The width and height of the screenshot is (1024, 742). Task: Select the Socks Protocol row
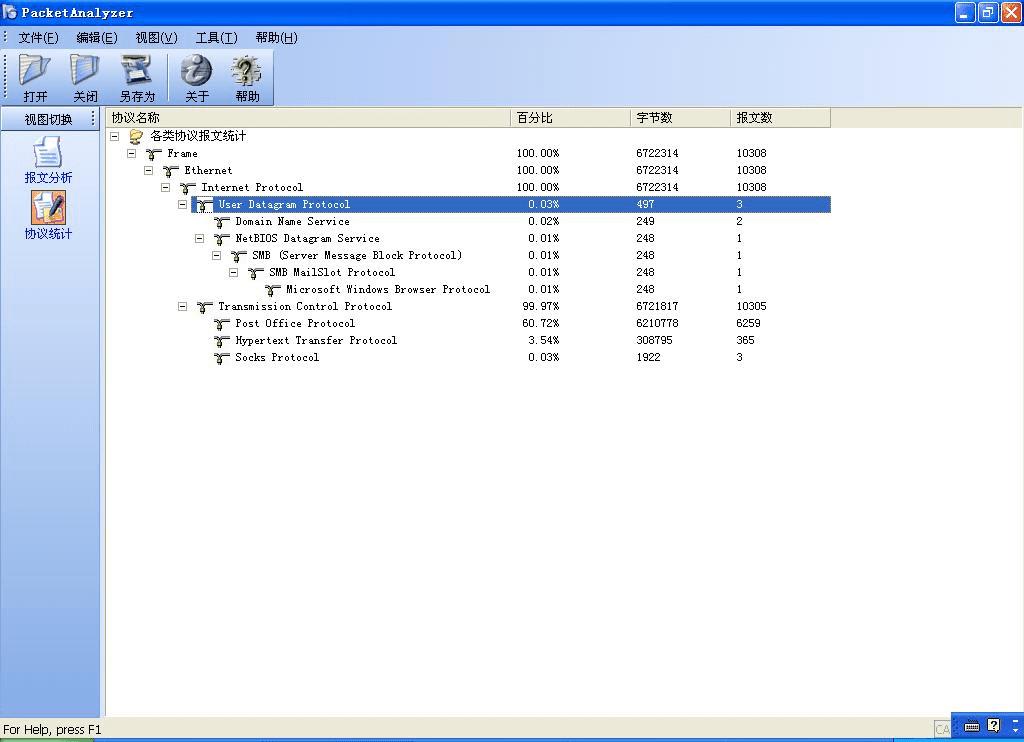pyautogui.click(x=468, y=357)
